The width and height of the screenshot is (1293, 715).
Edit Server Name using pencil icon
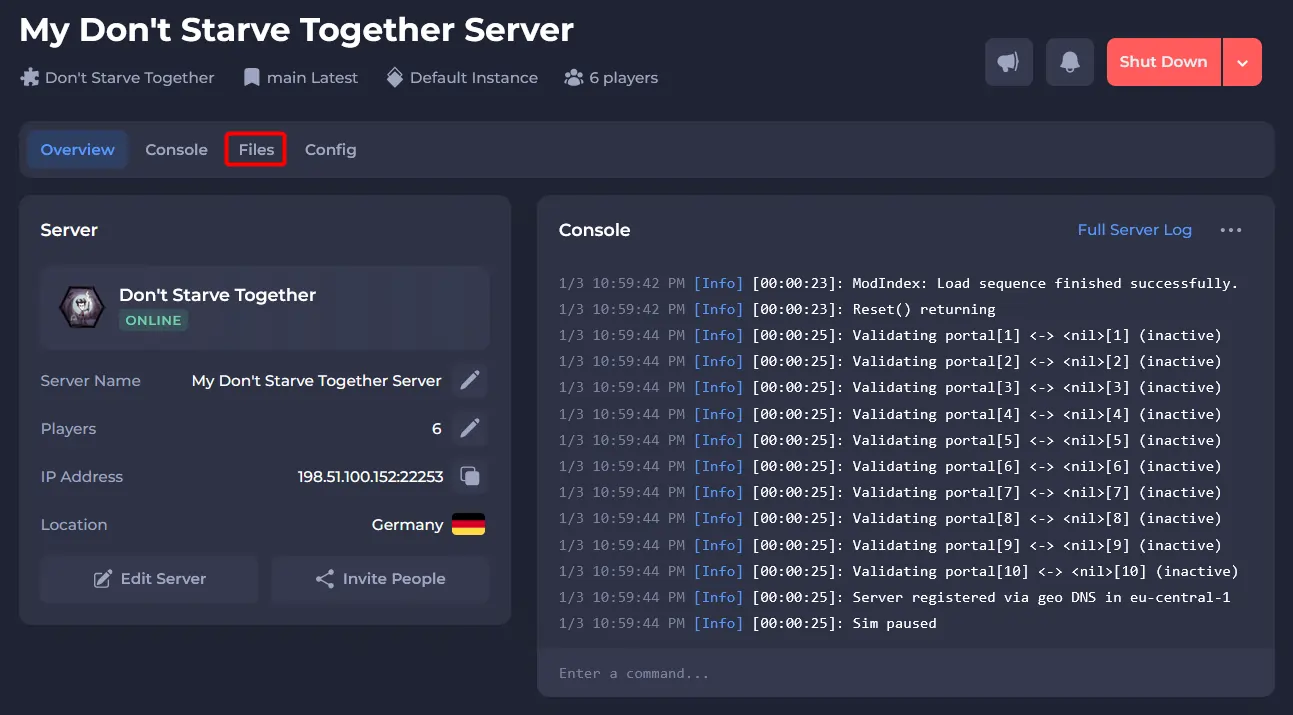click(470, 381)
